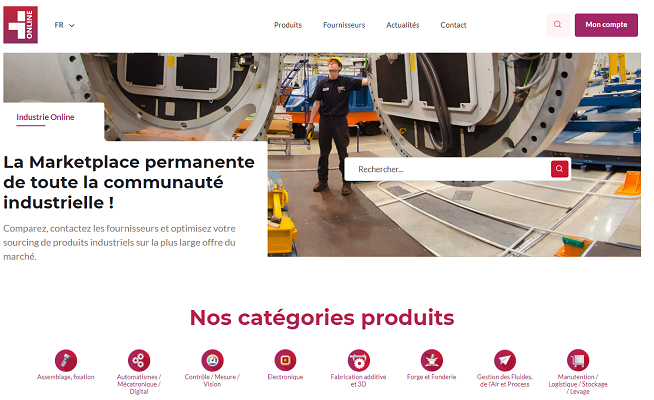Open the Contact page link
This screenshot has width=654, height=400.
453,25
